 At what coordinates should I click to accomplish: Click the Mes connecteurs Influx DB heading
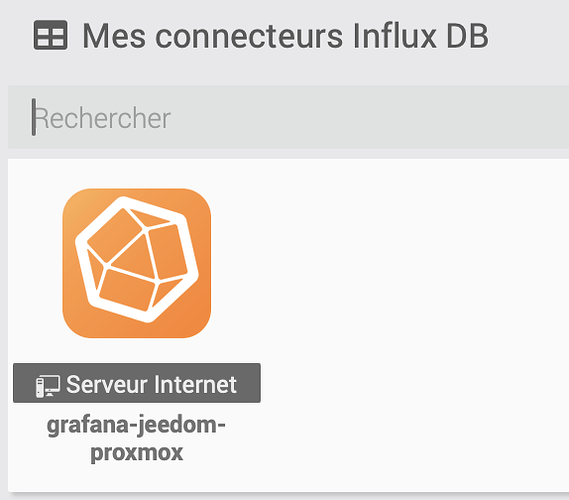pyautogui.click(x=286, y=35)
